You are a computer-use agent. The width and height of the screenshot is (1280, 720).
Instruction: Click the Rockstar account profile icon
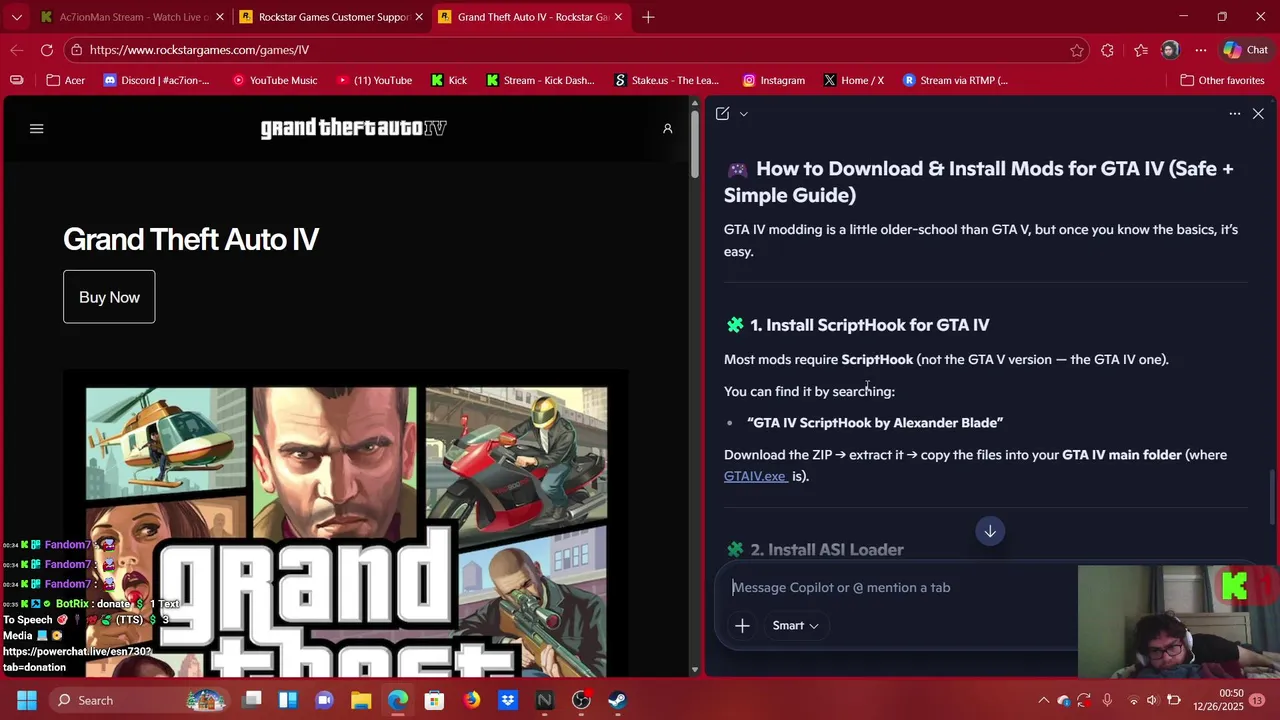coord(667,128)
